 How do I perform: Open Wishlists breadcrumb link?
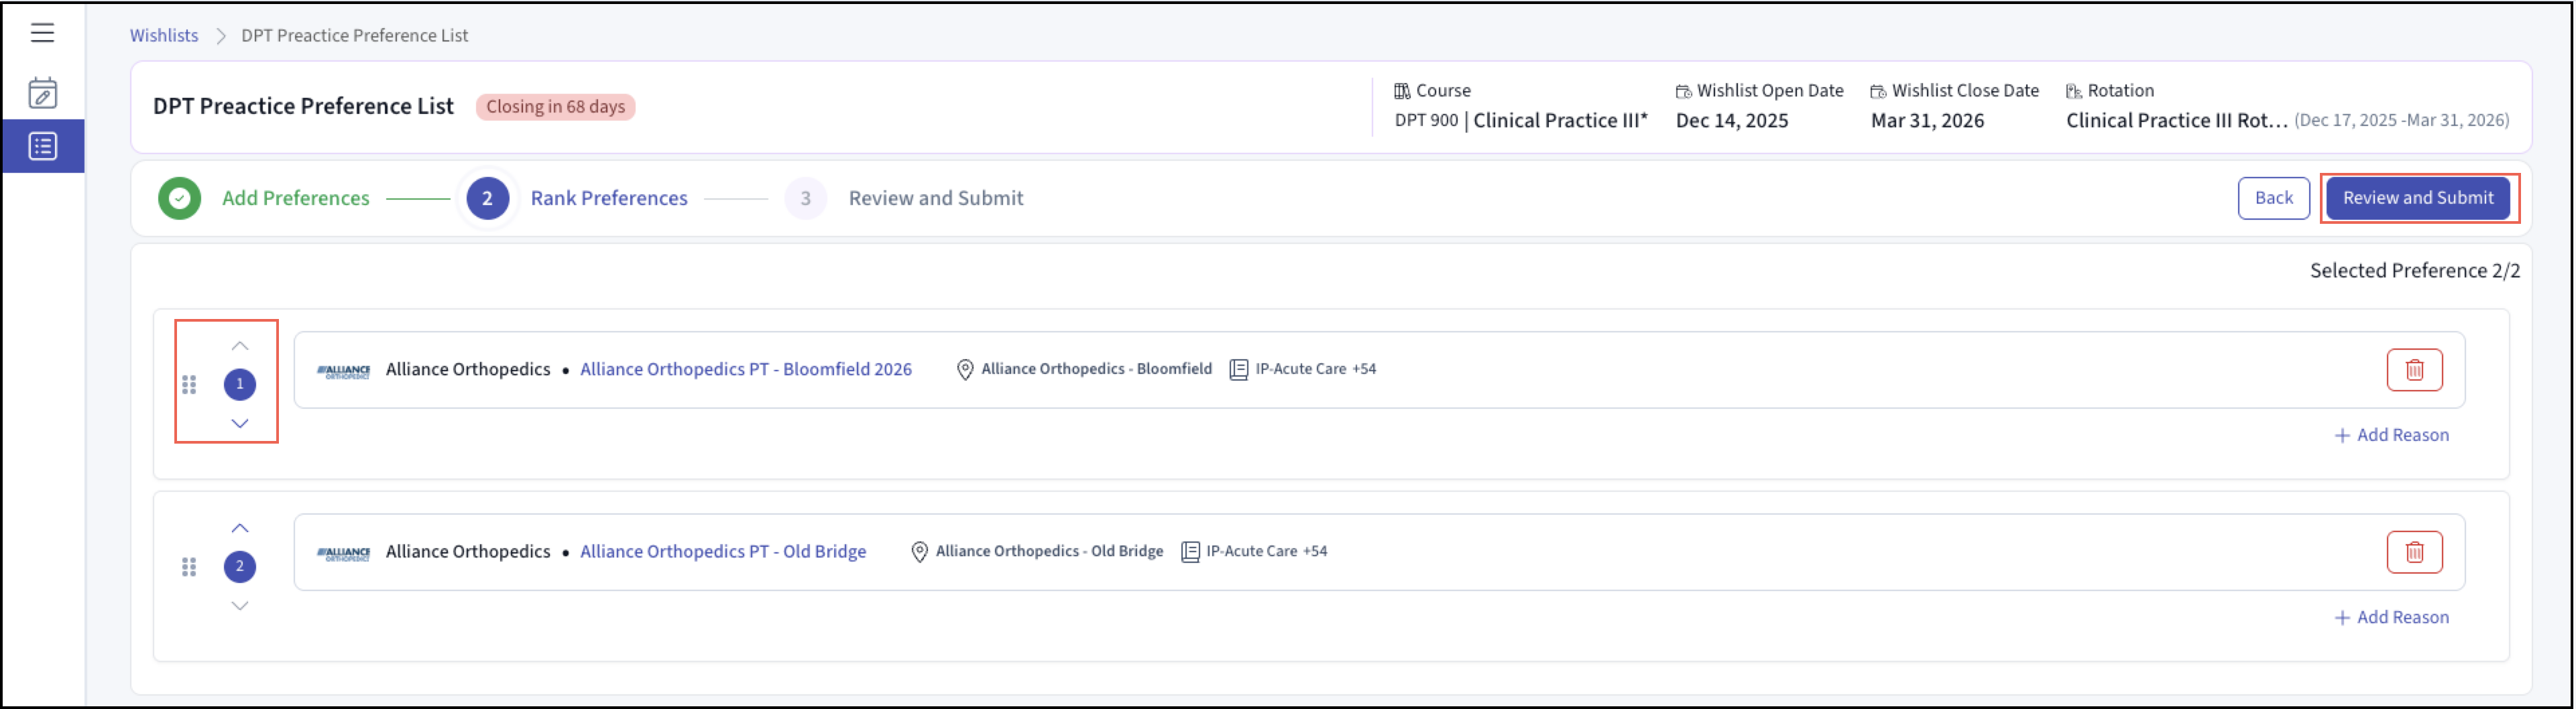pos(164,36)
